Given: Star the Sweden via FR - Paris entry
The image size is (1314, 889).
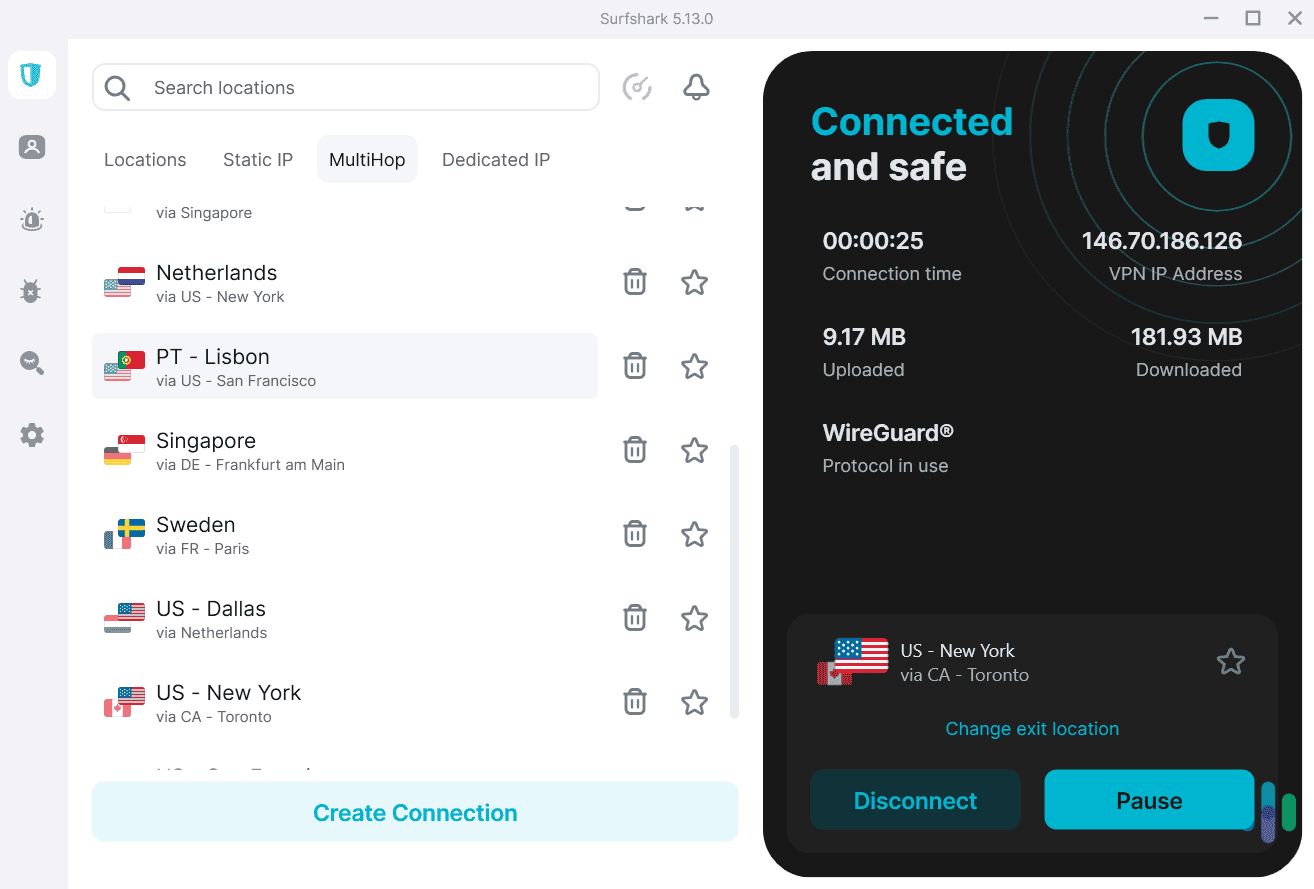Looking at the screenshot, I should 694,533.
